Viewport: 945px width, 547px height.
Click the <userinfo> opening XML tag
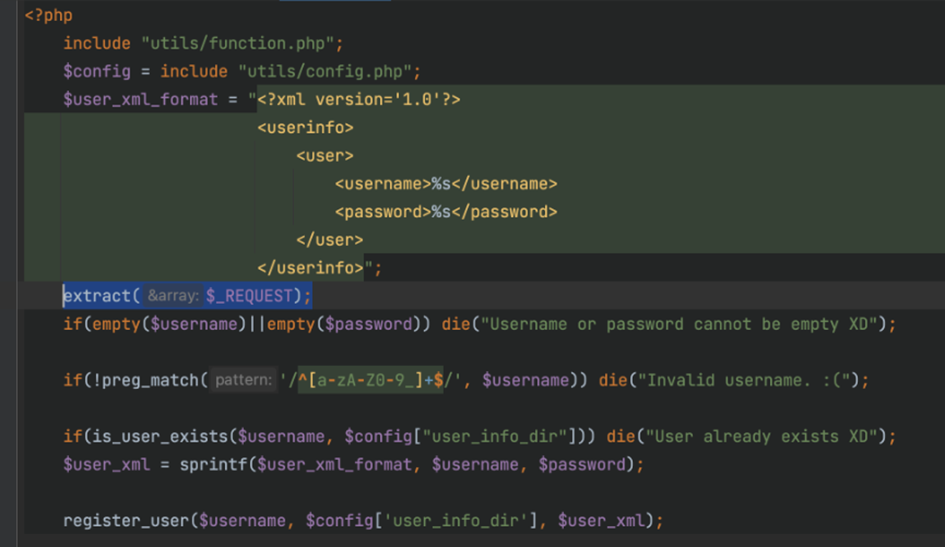click(306, 128)
